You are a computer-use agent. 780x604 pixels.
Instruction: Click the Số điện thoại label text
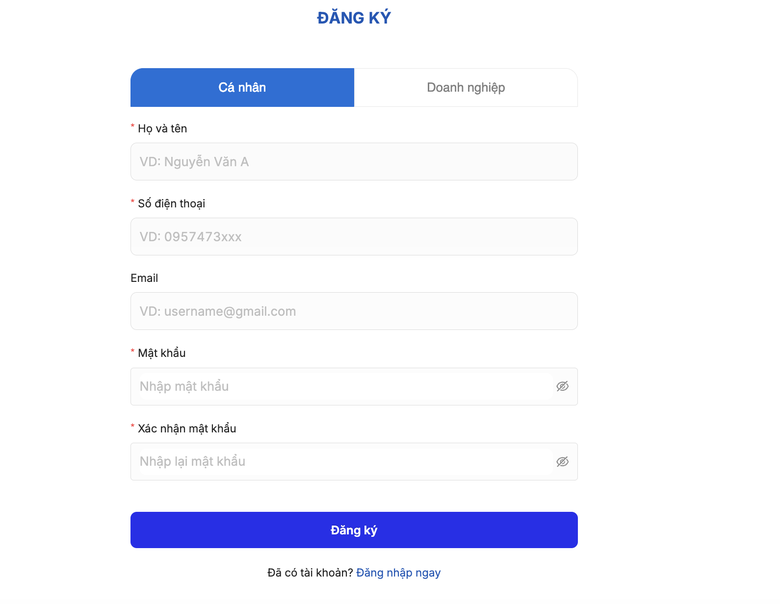[x=171, y=203]
